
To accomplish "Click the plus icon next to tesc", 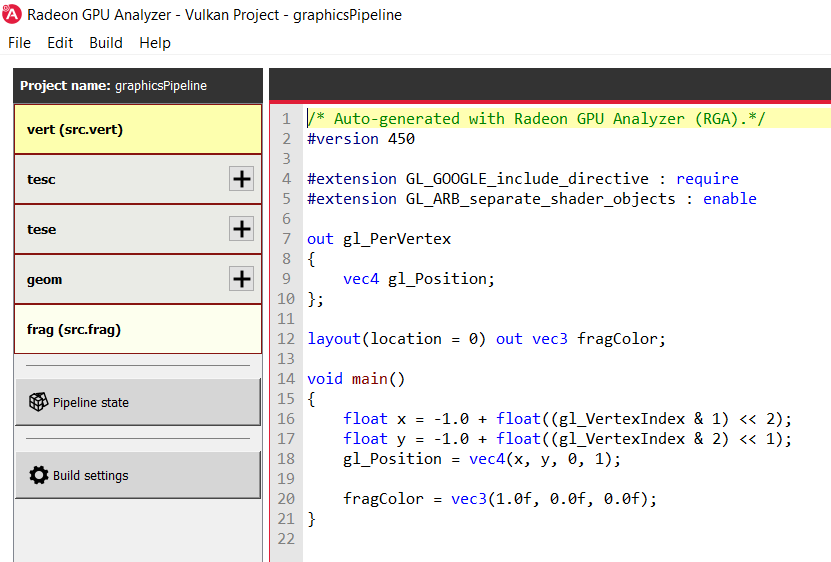I will (x=241, y=179).
